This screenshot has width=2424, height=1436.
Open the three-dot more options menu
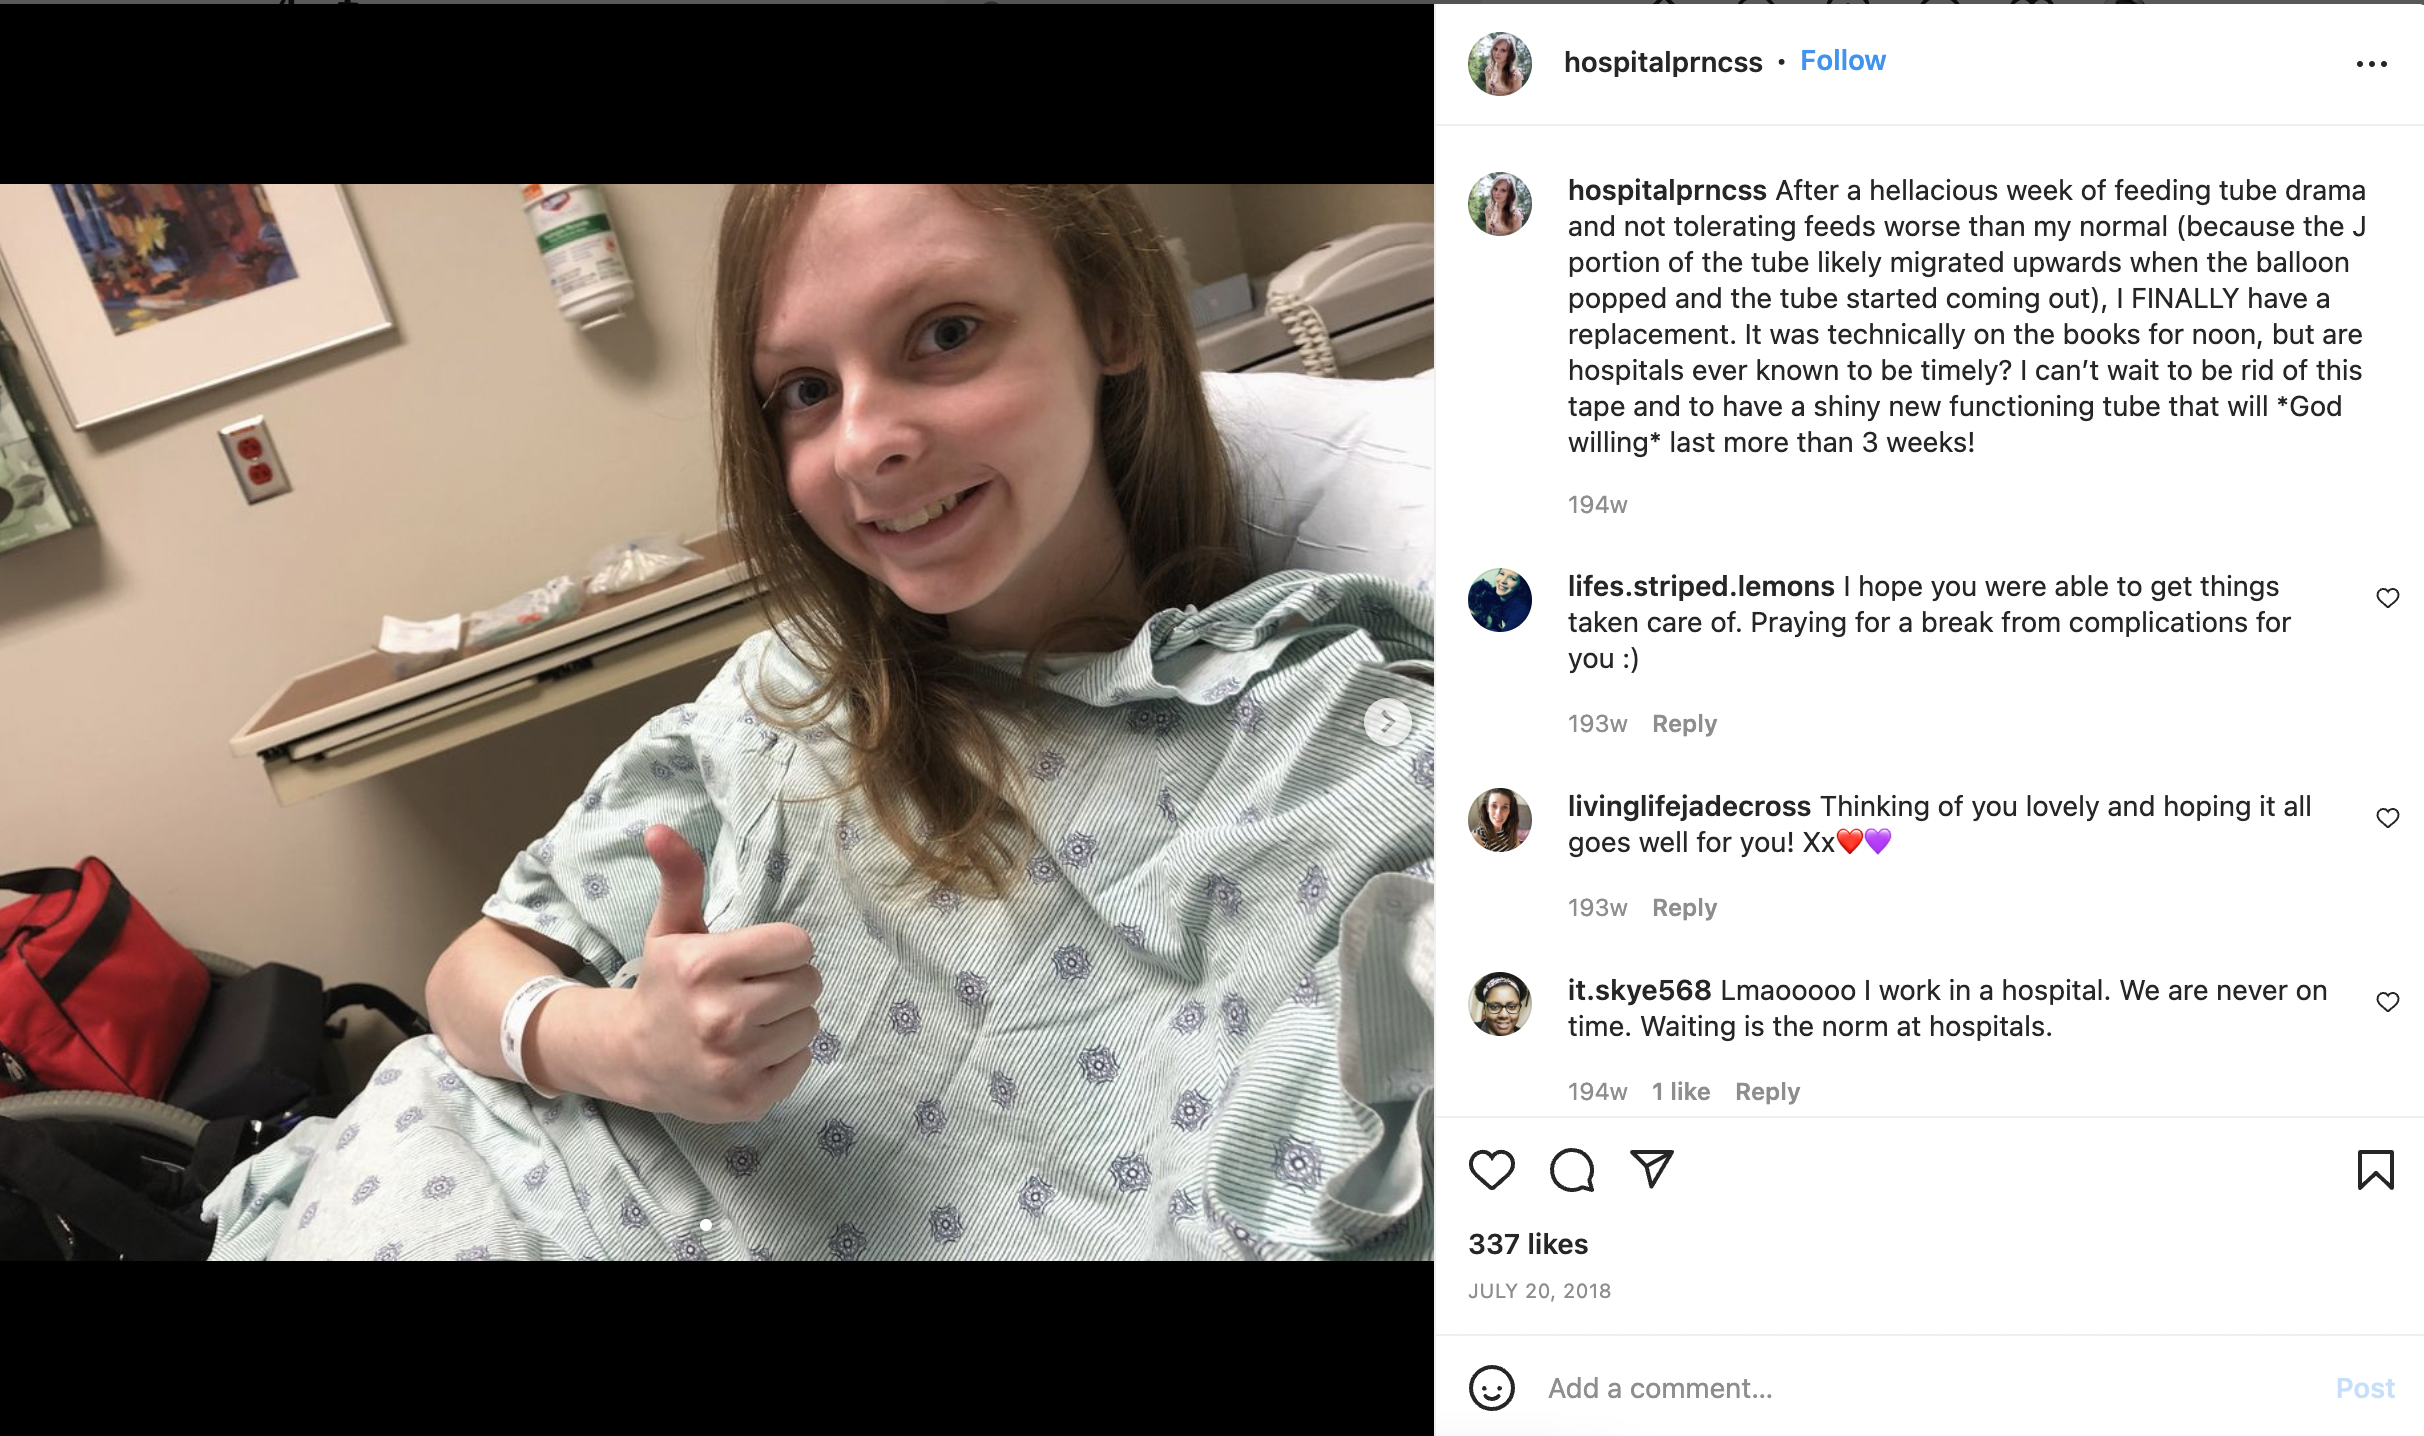[x=2371, y=64]
